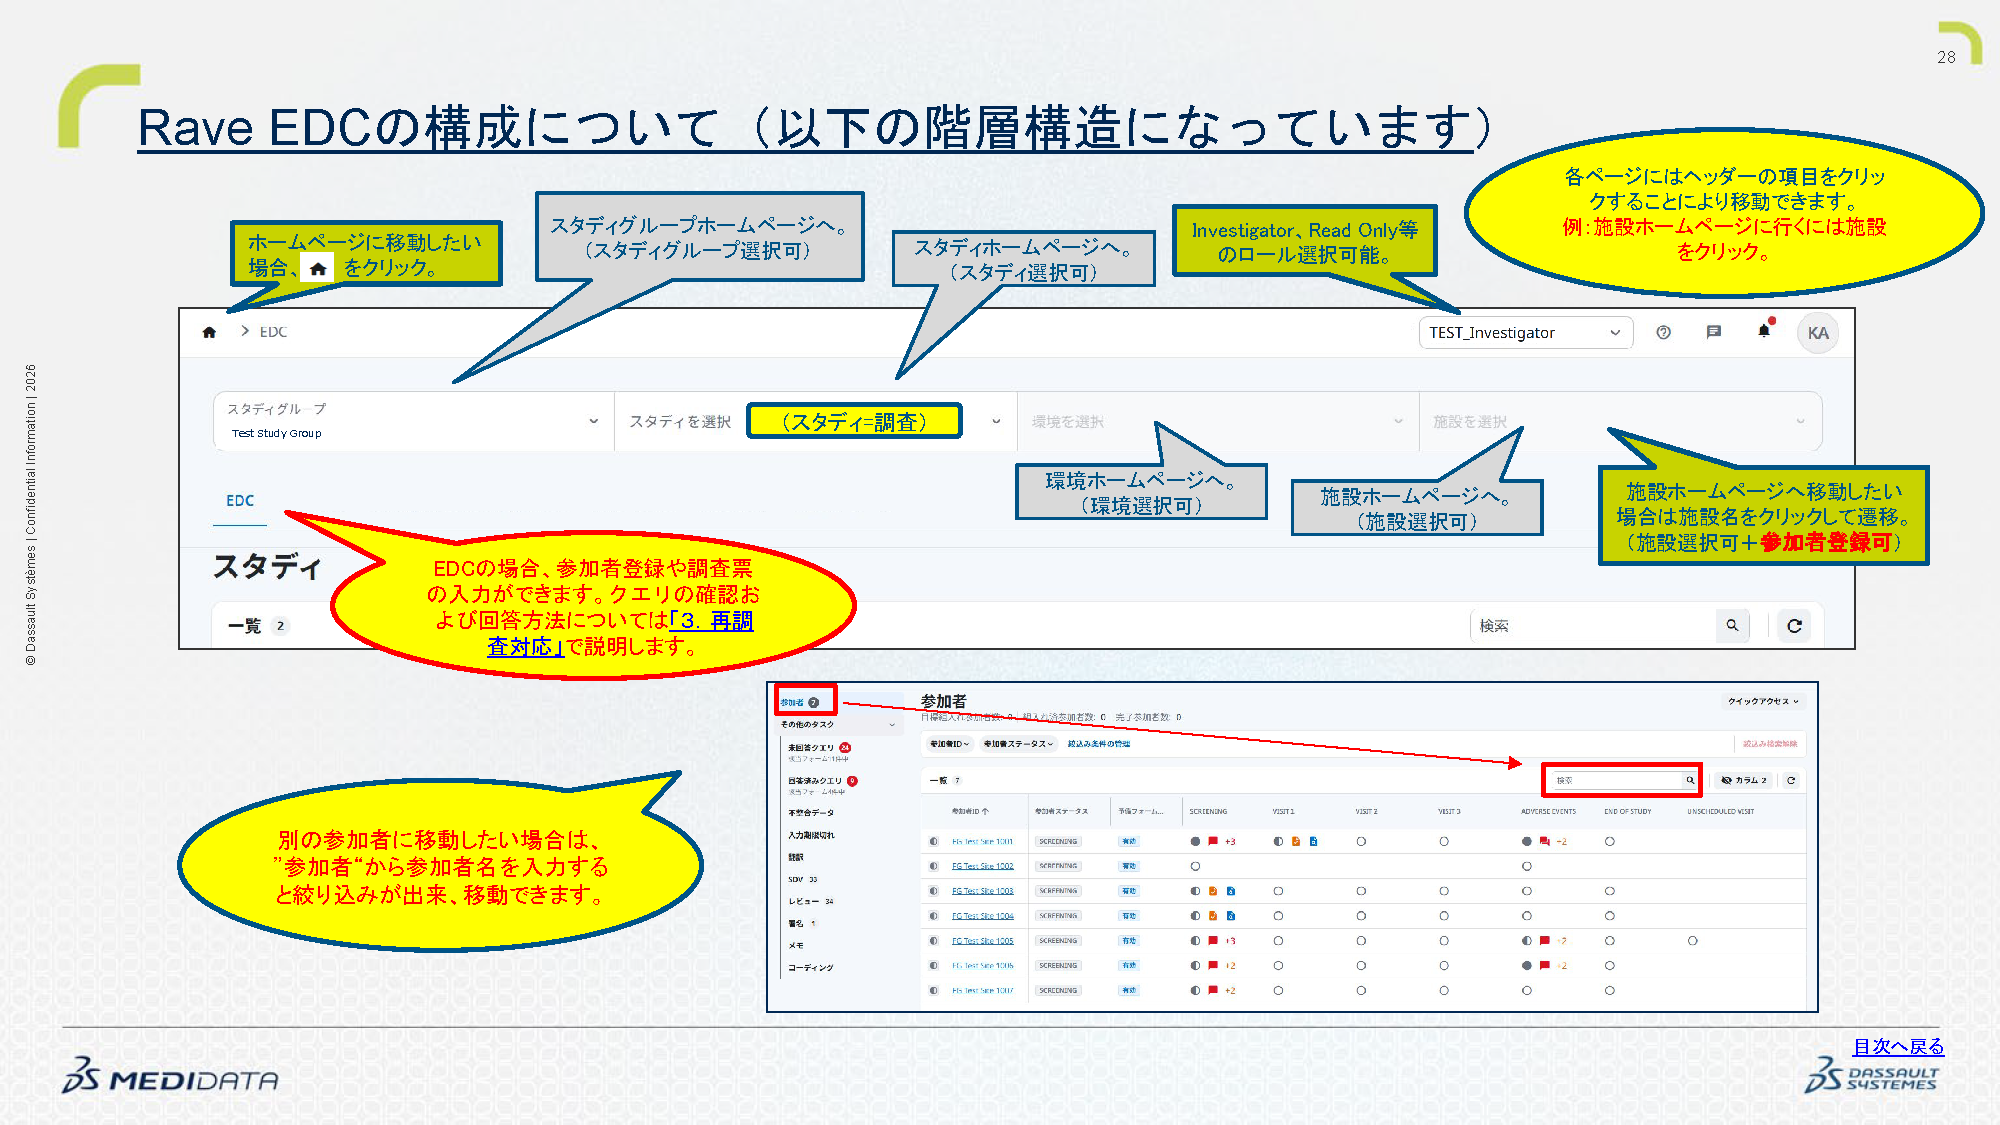Open 入力期限切れ in the task sidebar
2000x1125 pixels.
pos(811,835)
